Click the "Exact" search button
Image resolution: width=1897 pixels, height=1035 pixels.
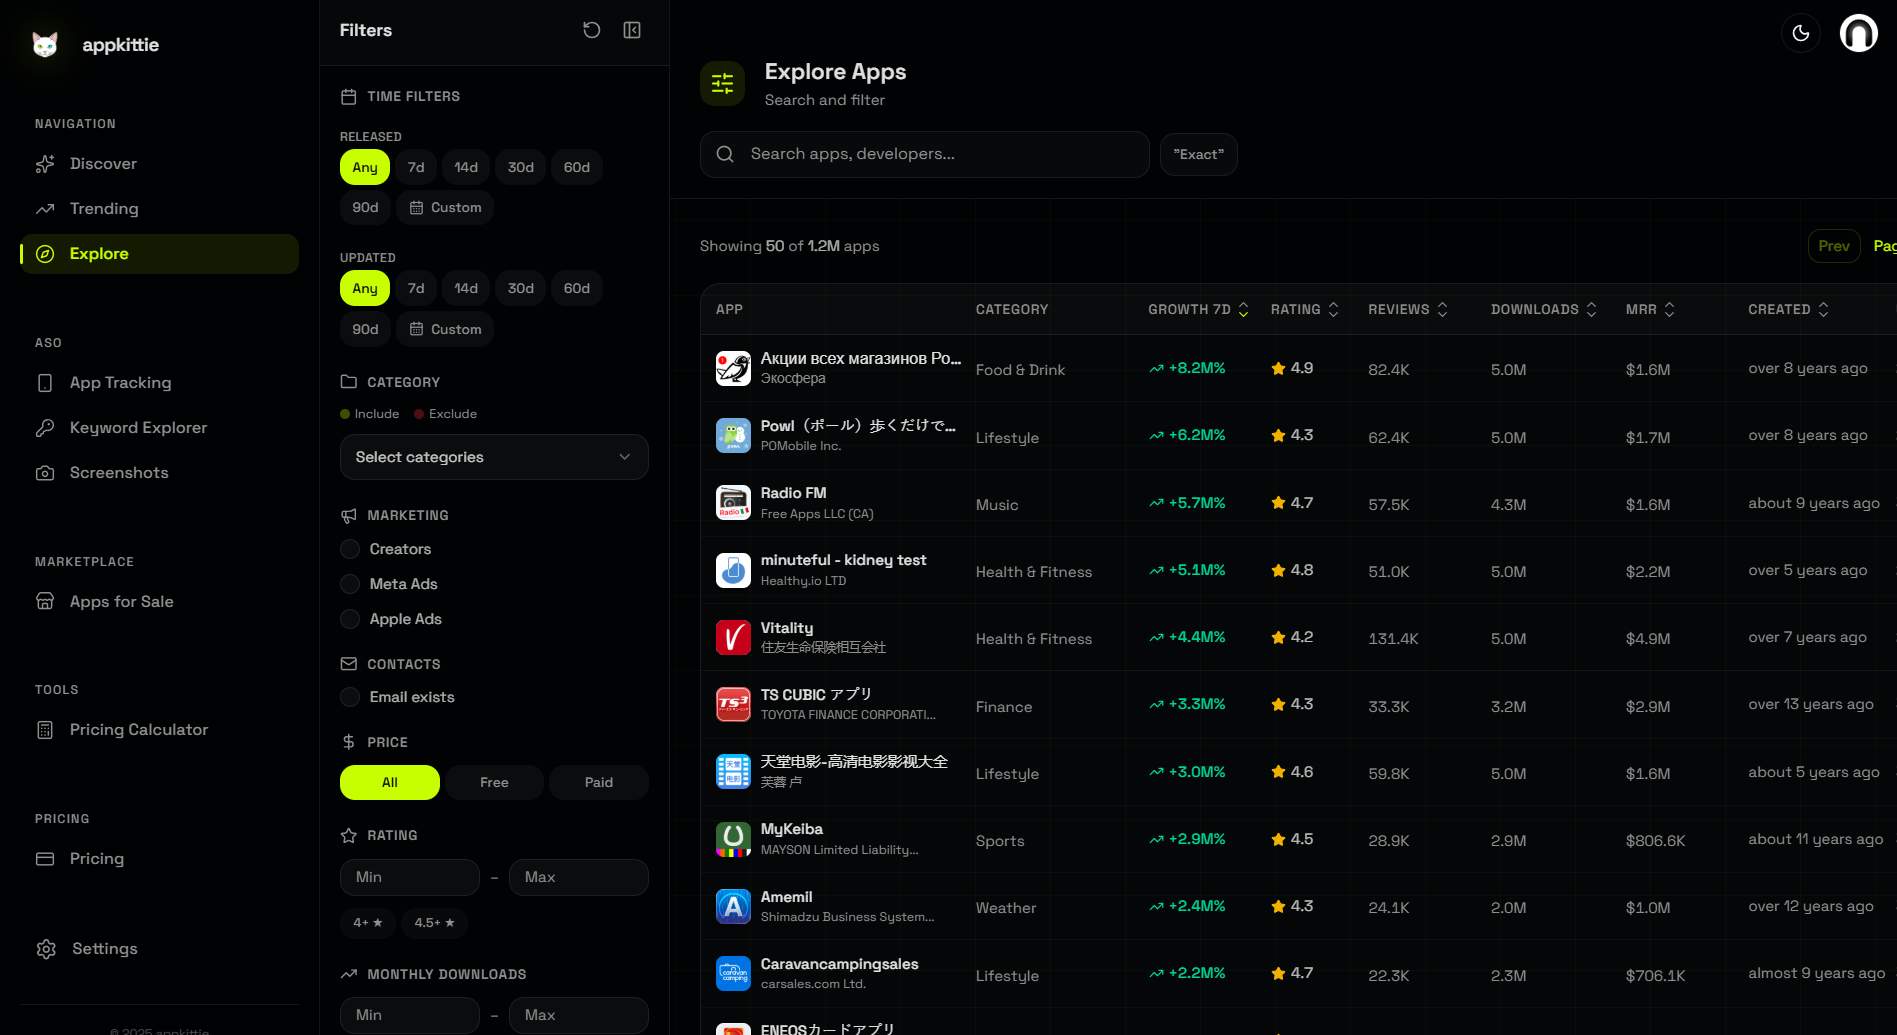point(1198,155)
